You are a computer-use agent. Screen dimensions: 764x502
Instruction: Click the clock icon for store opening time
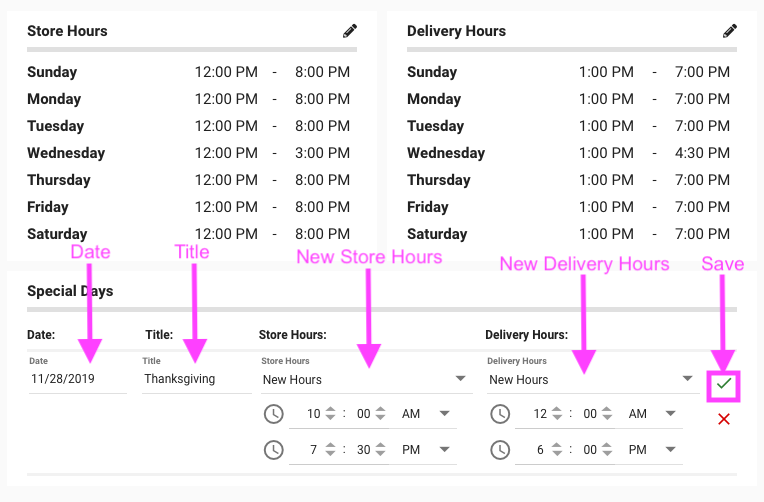click(x=273, y=414)
